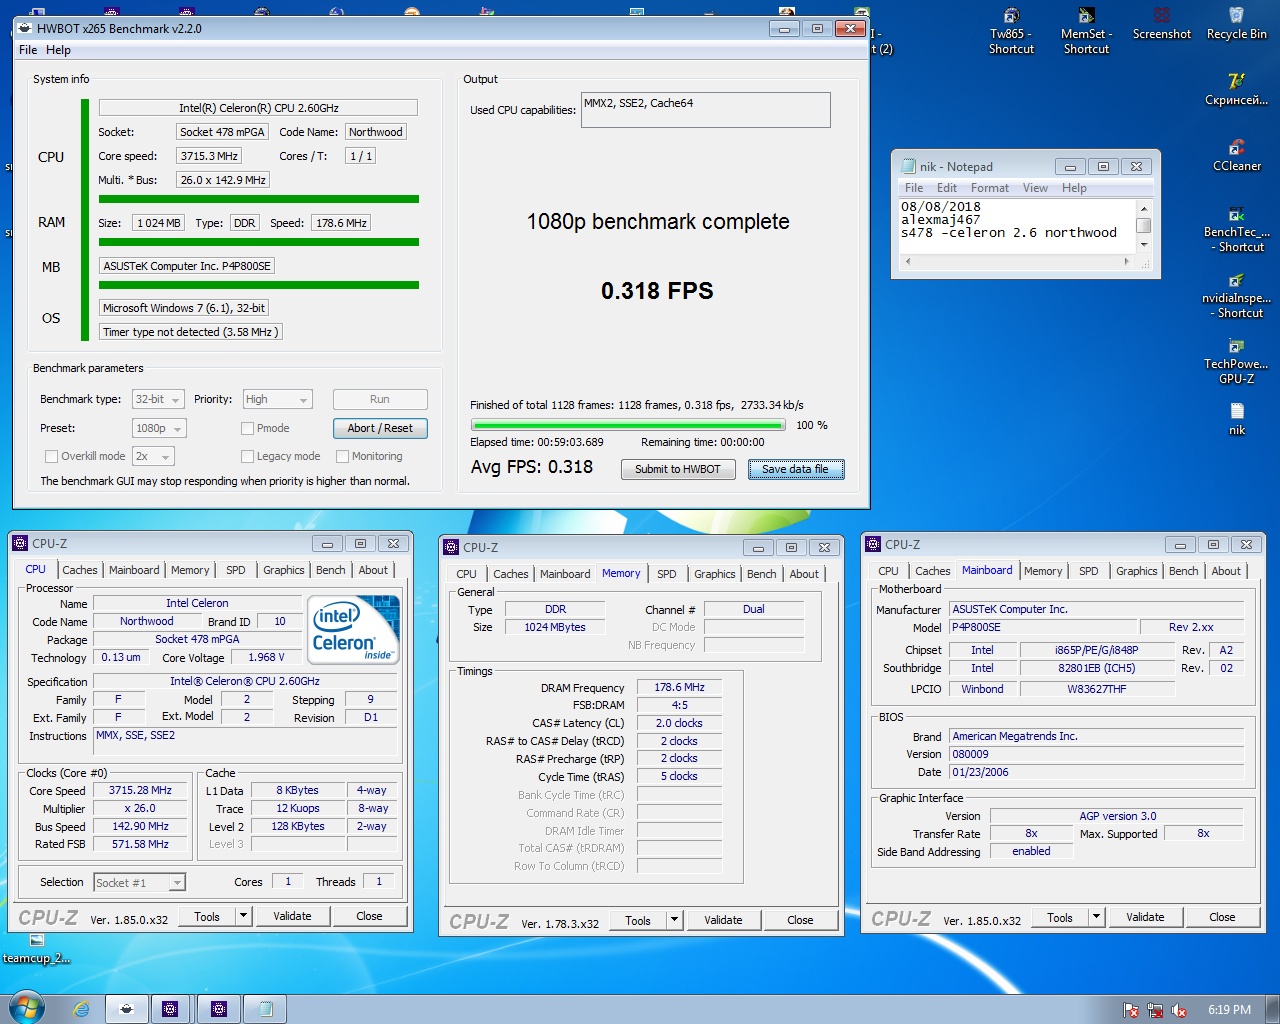
Task: Open the Benchmark type 32-bit dropdown
Action: [x=158, y=399]
